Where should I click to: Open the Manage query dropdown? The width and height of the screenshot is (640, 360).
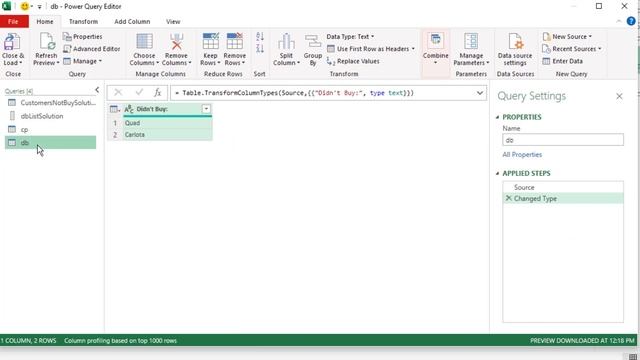coord(82,61)
